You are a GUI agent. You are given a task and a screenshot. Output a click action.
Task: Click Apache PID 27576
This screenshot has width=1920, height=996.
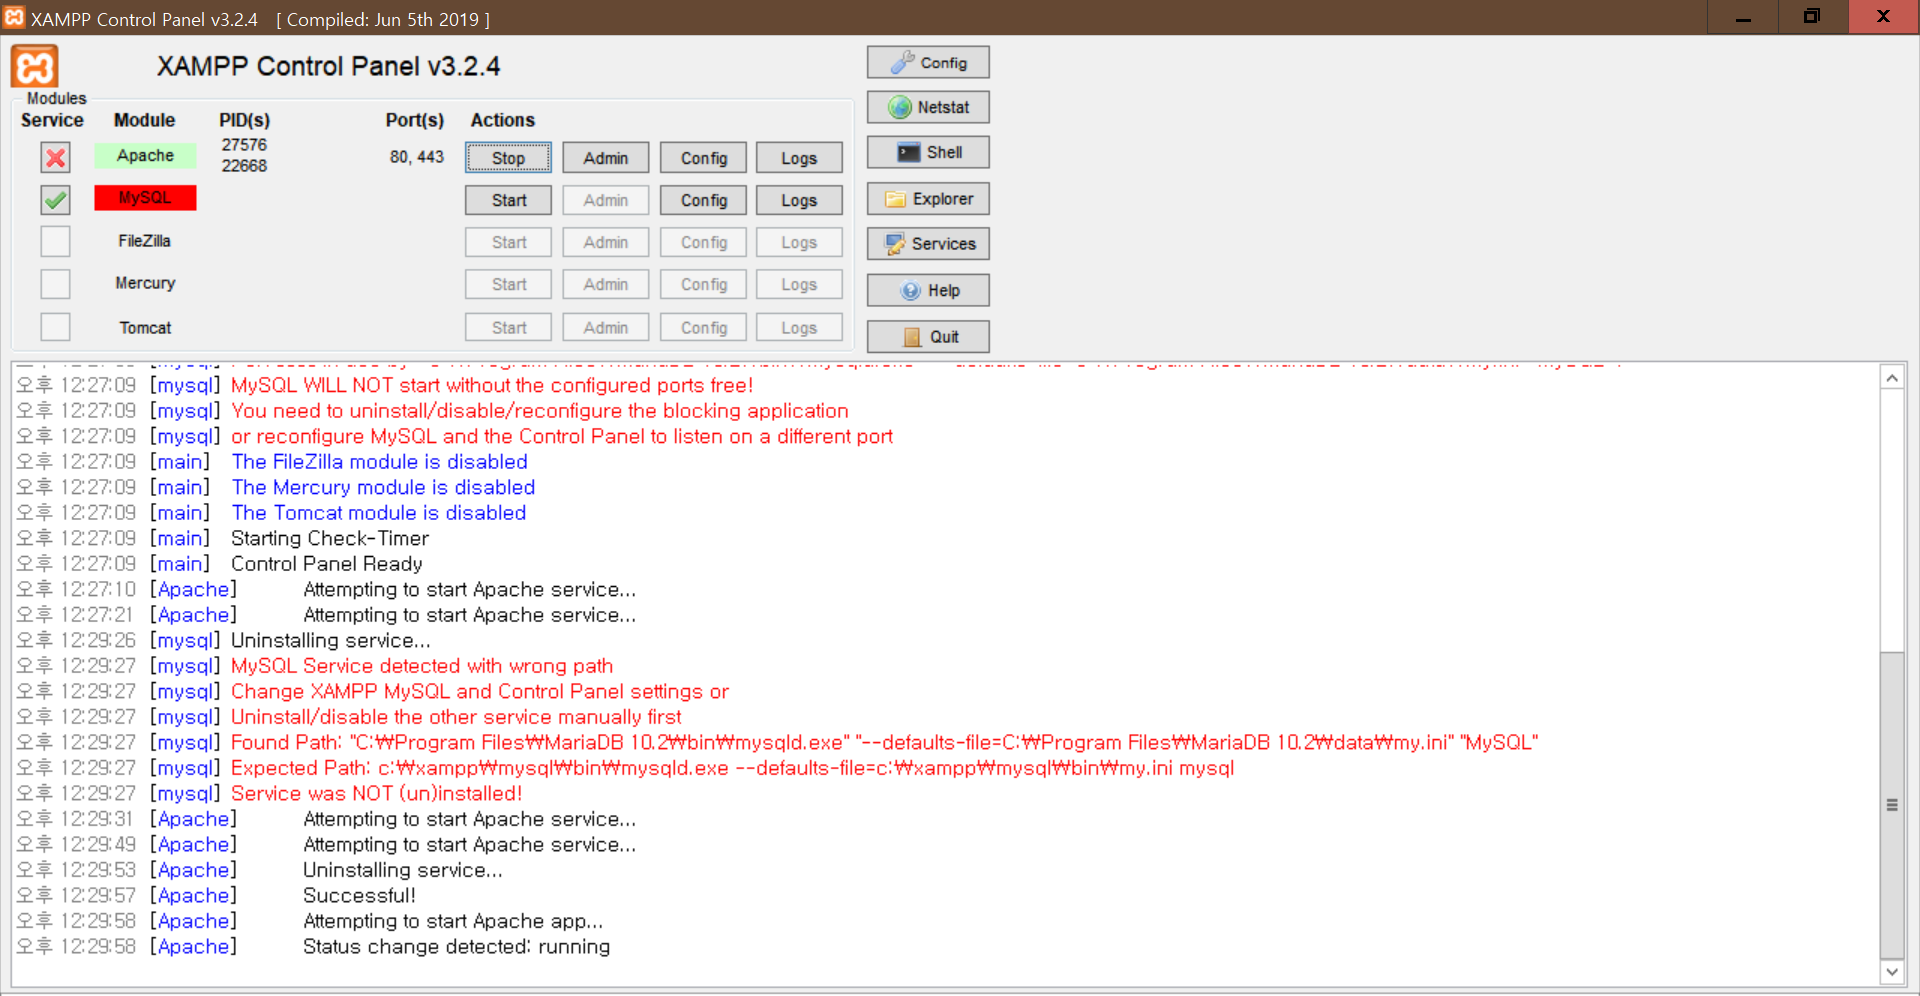pos(244,144)
